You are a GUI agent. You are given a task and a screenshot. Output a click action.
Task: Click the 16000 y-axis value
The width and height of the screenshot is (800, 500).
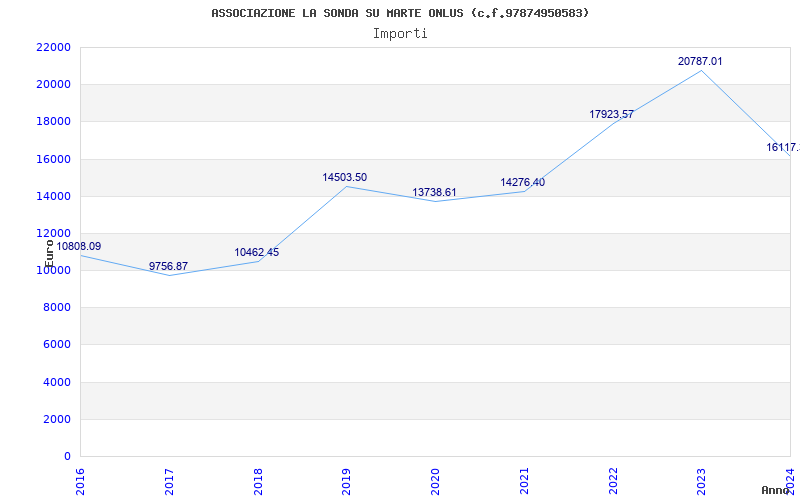pyautogui.click(x=54, y=159)
